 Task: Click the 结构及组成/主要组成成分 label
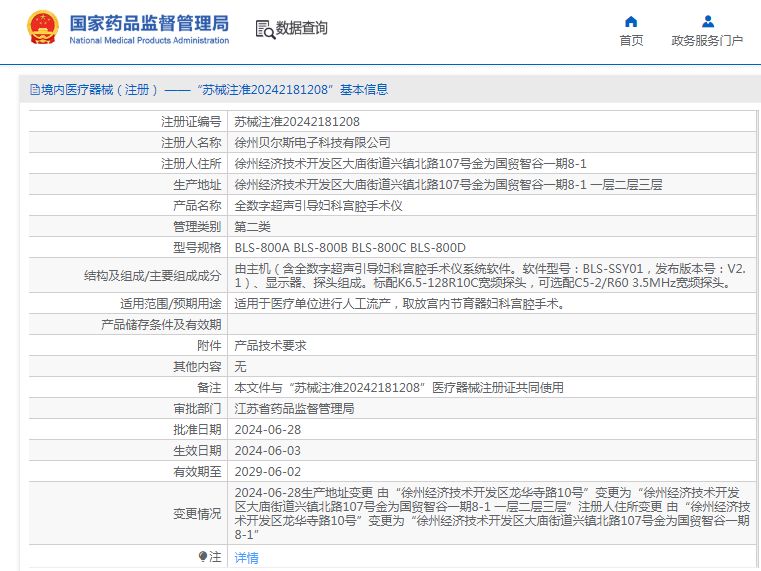(152, 276)
